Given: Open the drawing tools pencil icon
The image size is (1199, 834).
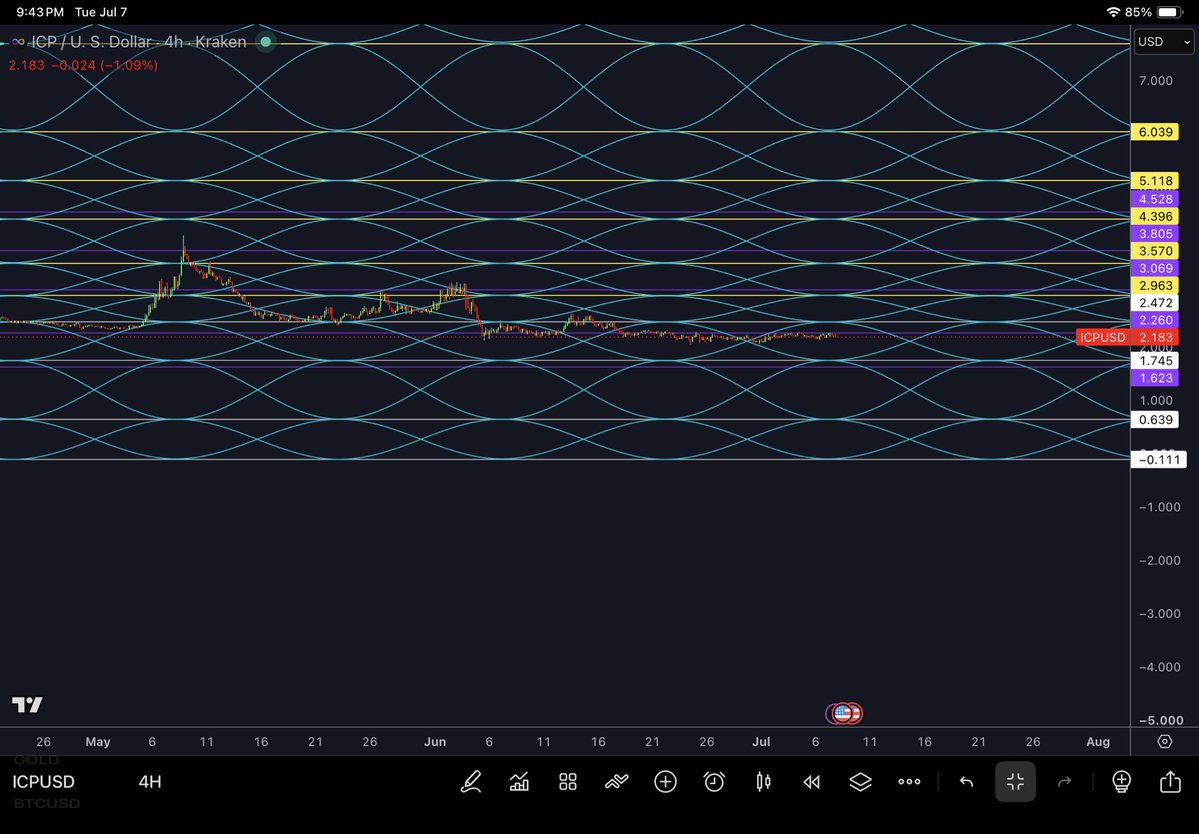Looking at the screenshot, I should 471,781.
